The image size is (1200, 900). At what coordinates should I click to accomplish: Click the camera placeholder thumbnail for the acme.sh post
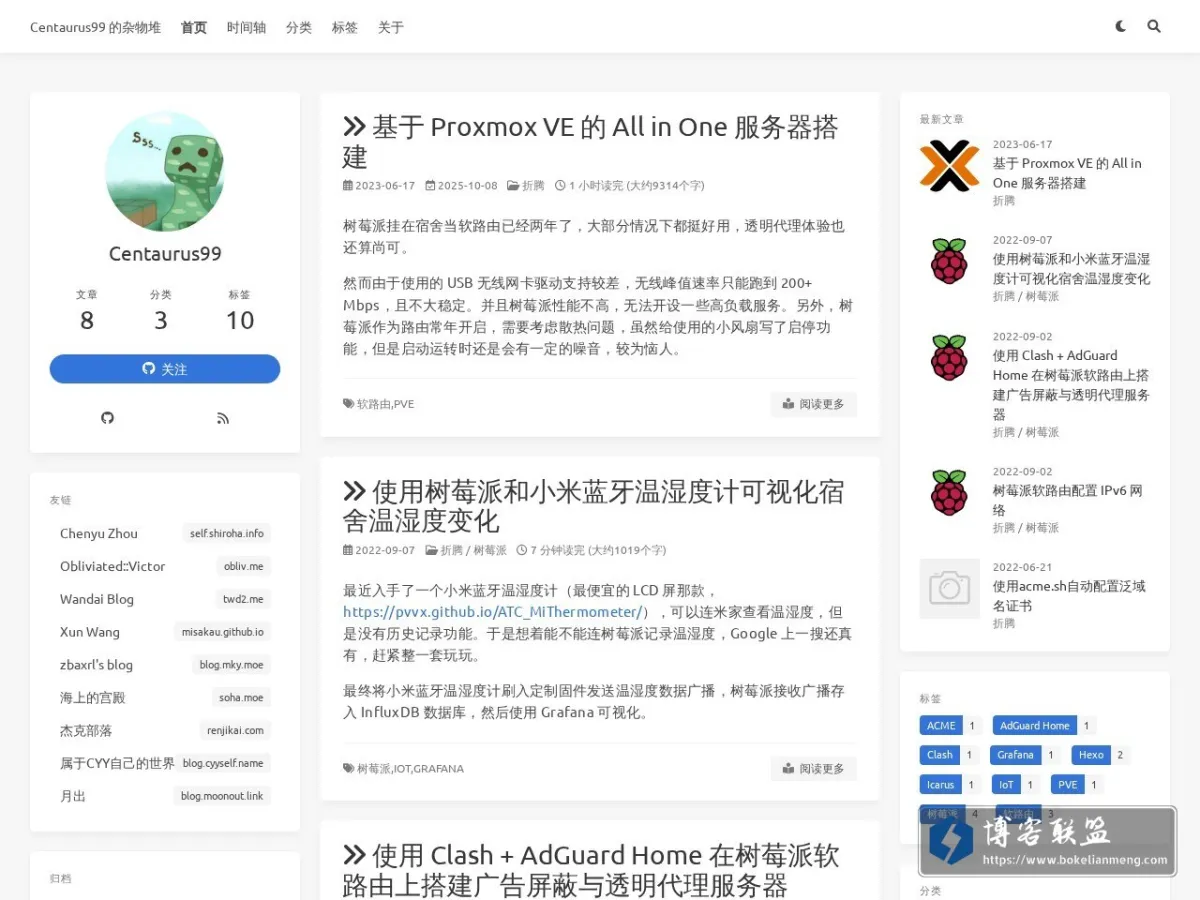coord(950,588)
